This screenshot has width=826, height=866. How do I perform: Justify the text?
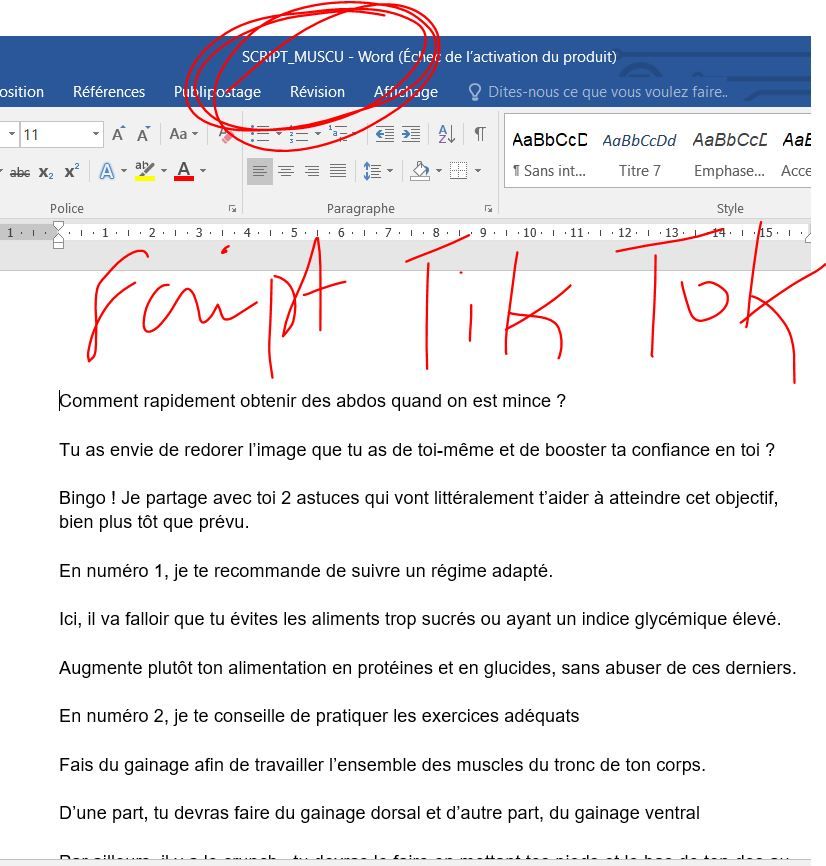point(338,171)
